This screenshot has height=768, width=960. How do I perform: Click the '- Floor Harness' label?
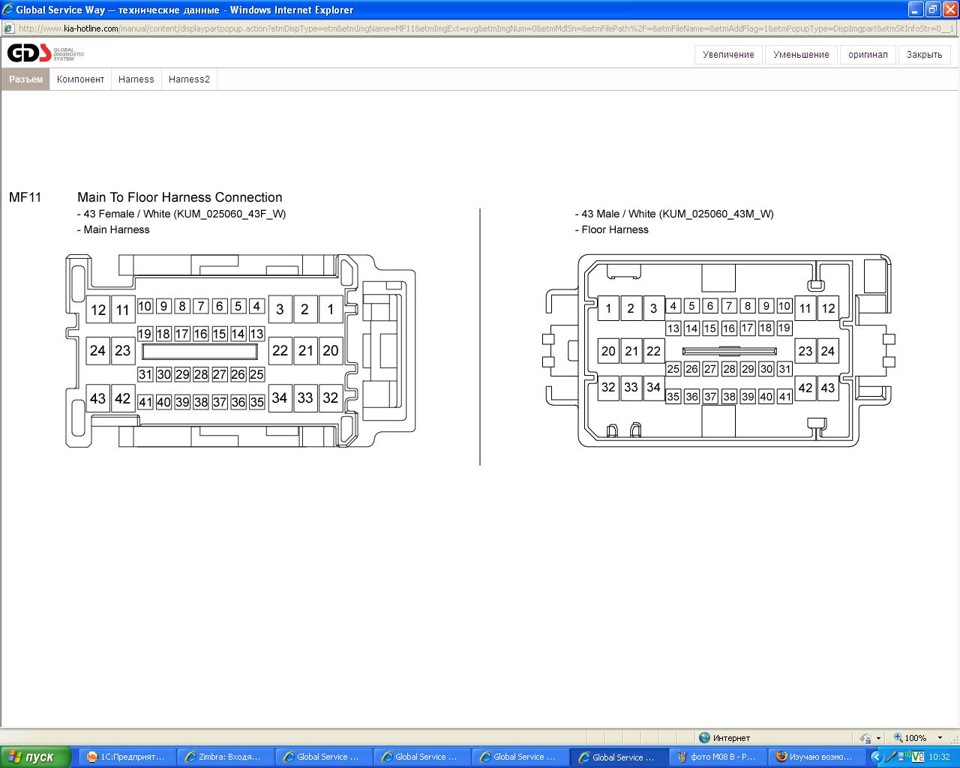tap(612, 230)
